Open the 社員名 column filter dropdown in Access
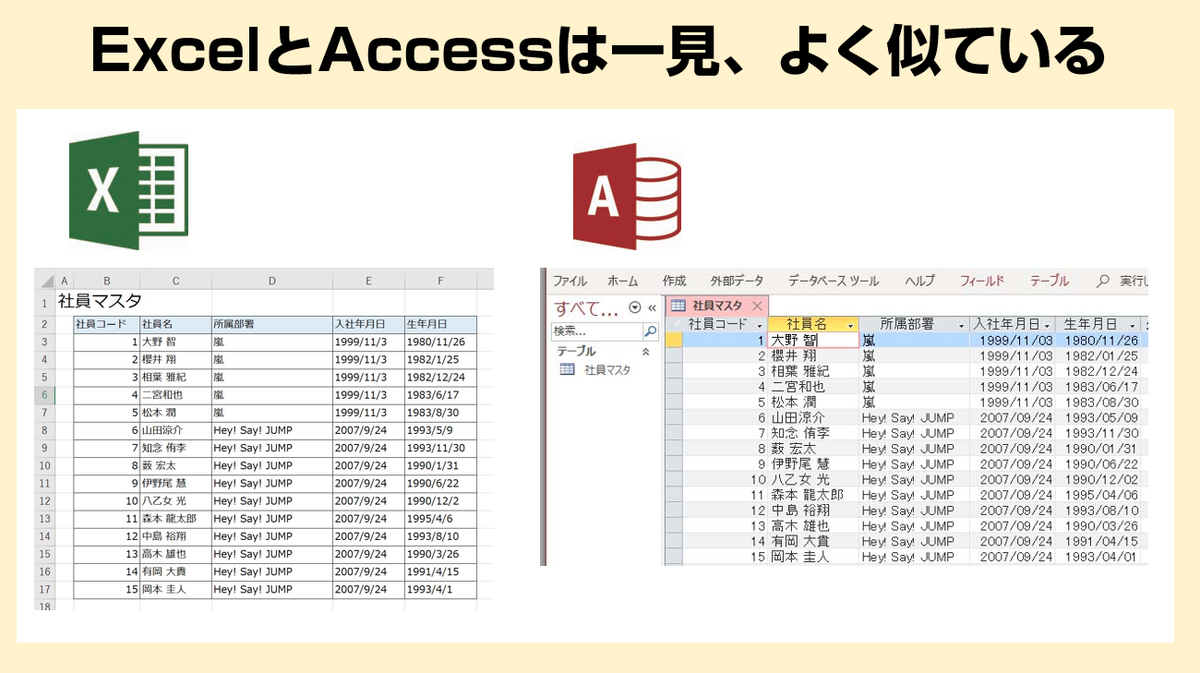 click(x=851, y=325)
